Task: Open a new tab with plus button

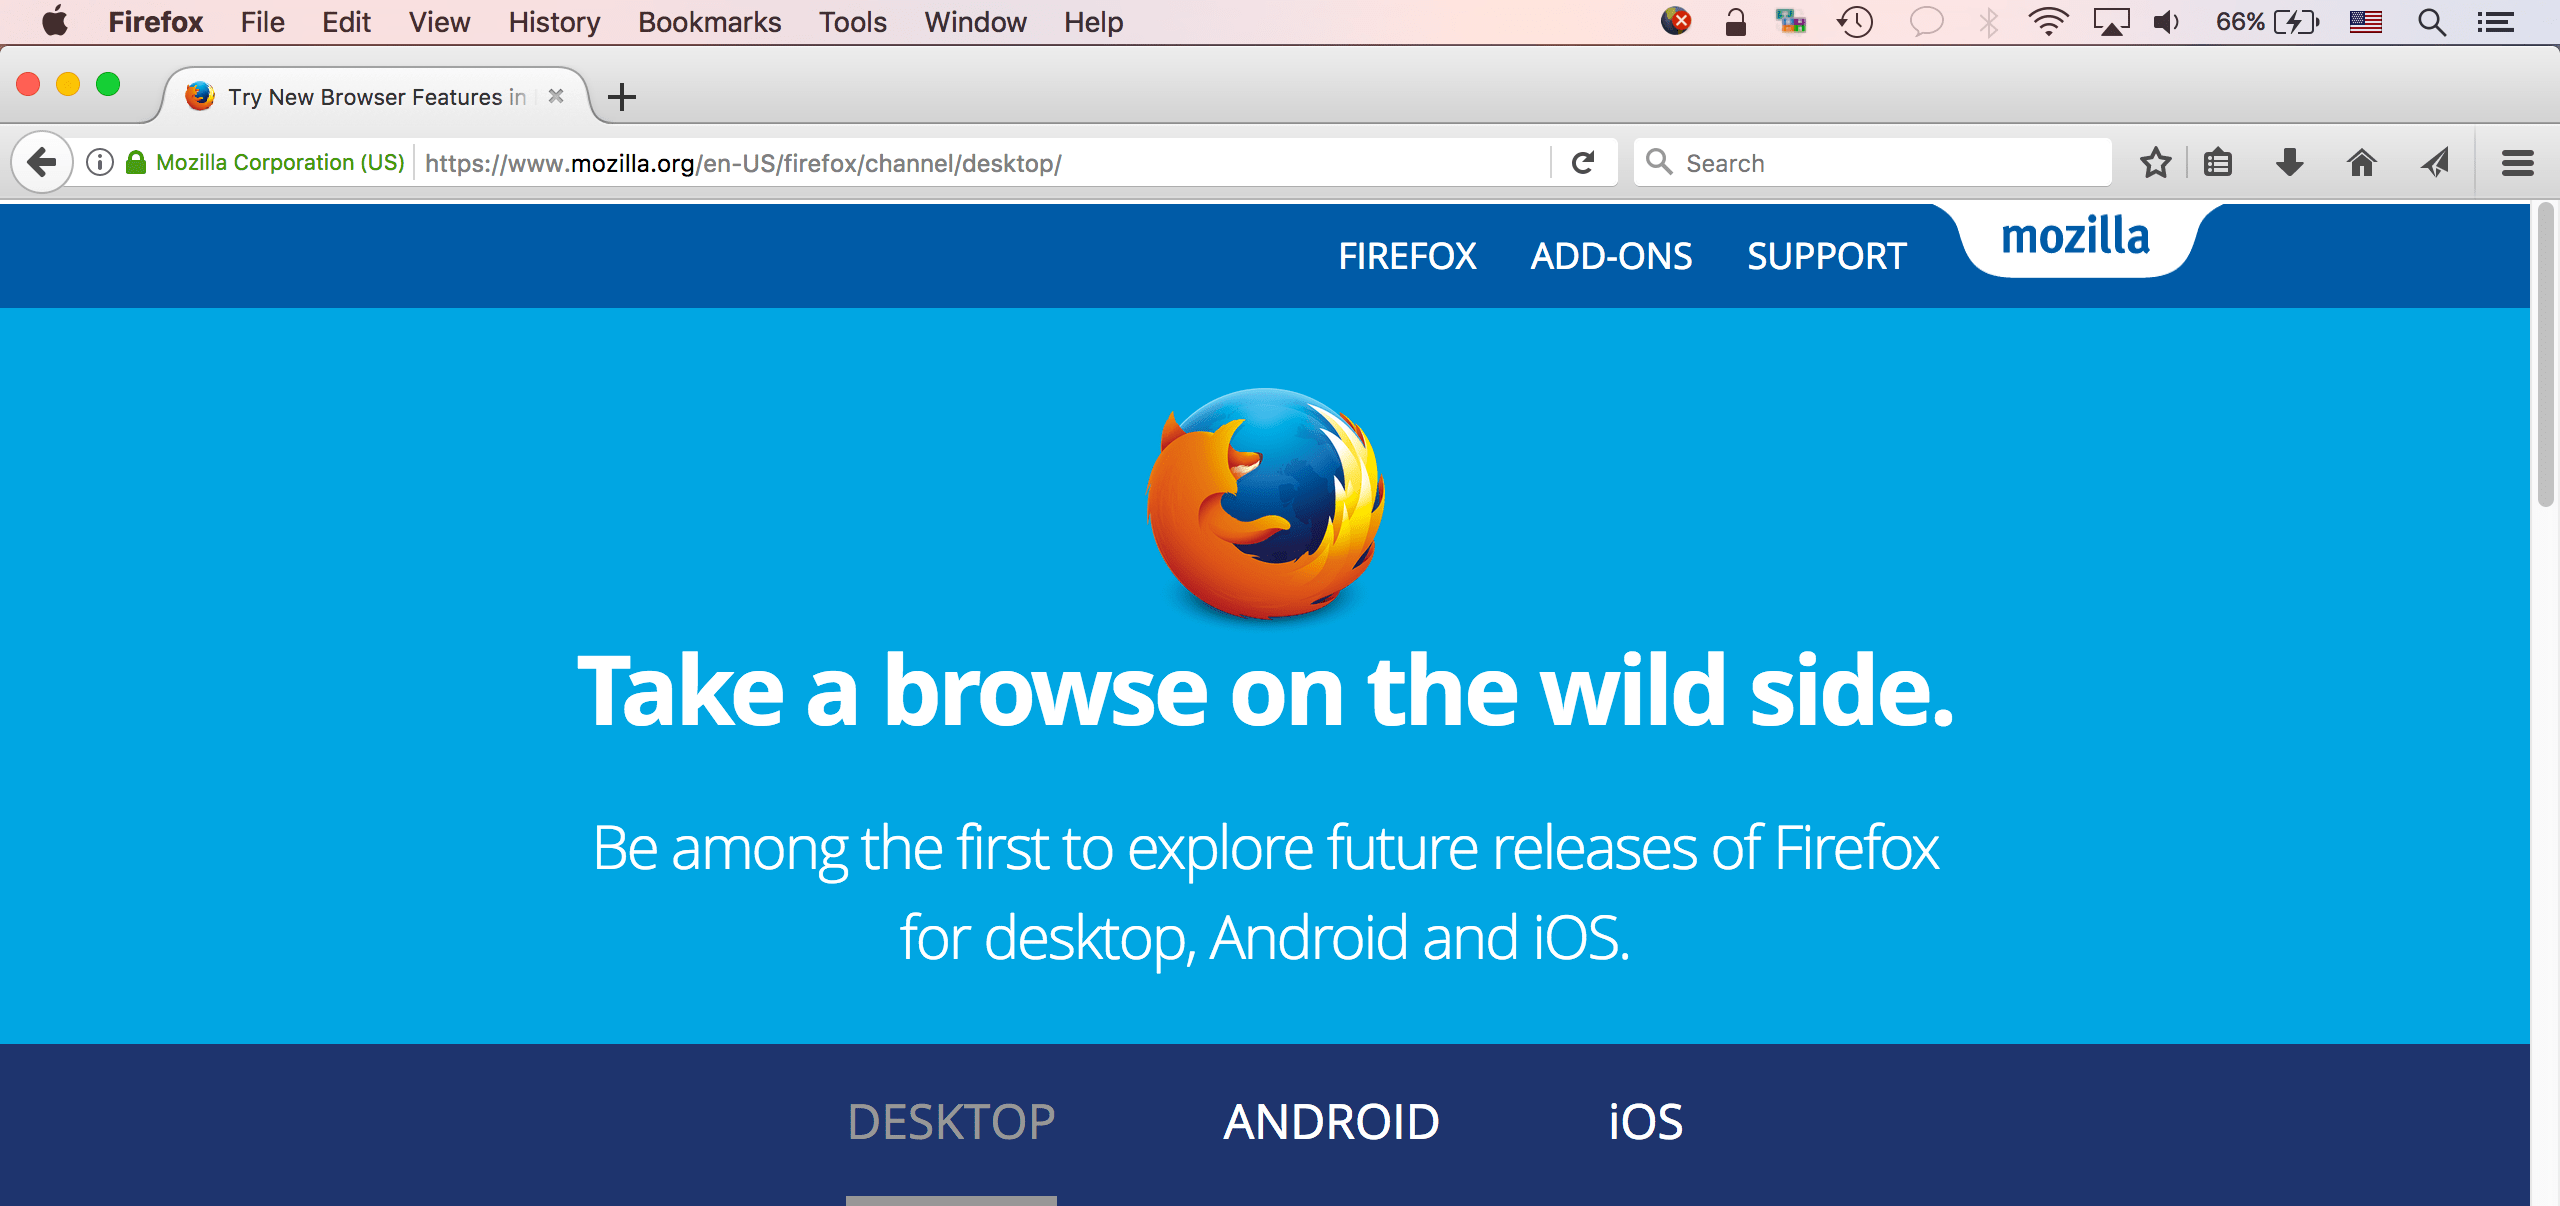Action: (x=622, y=97)
